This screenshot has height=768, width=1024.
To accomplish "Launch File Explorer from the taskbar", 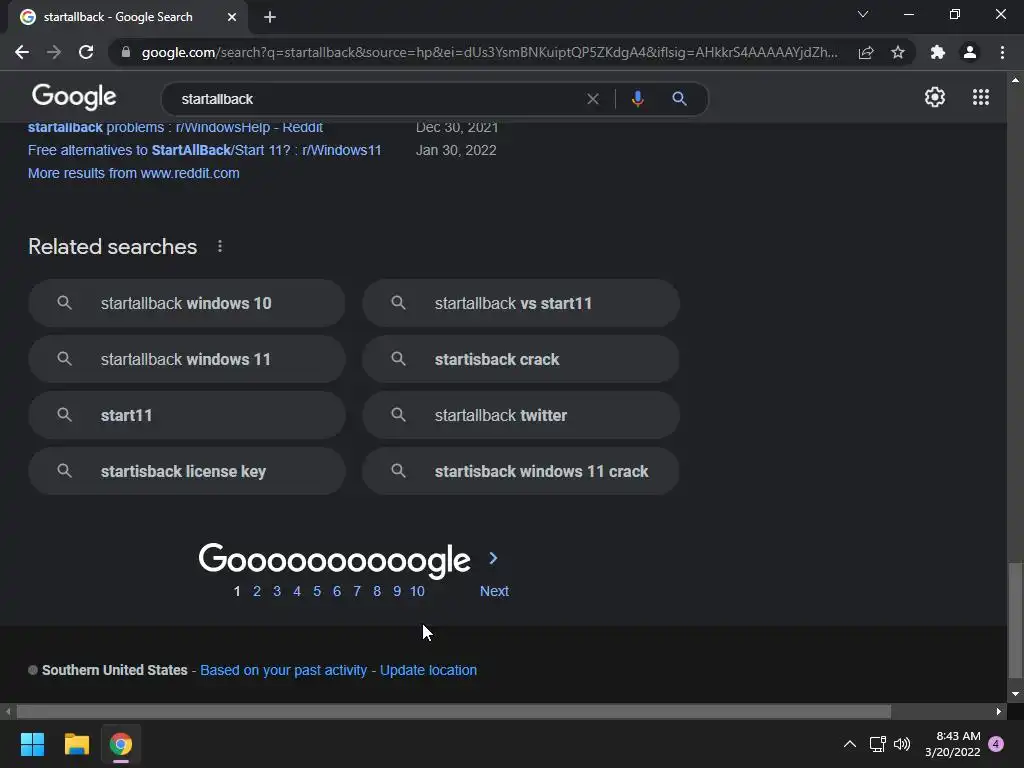I will click(76, 744).
